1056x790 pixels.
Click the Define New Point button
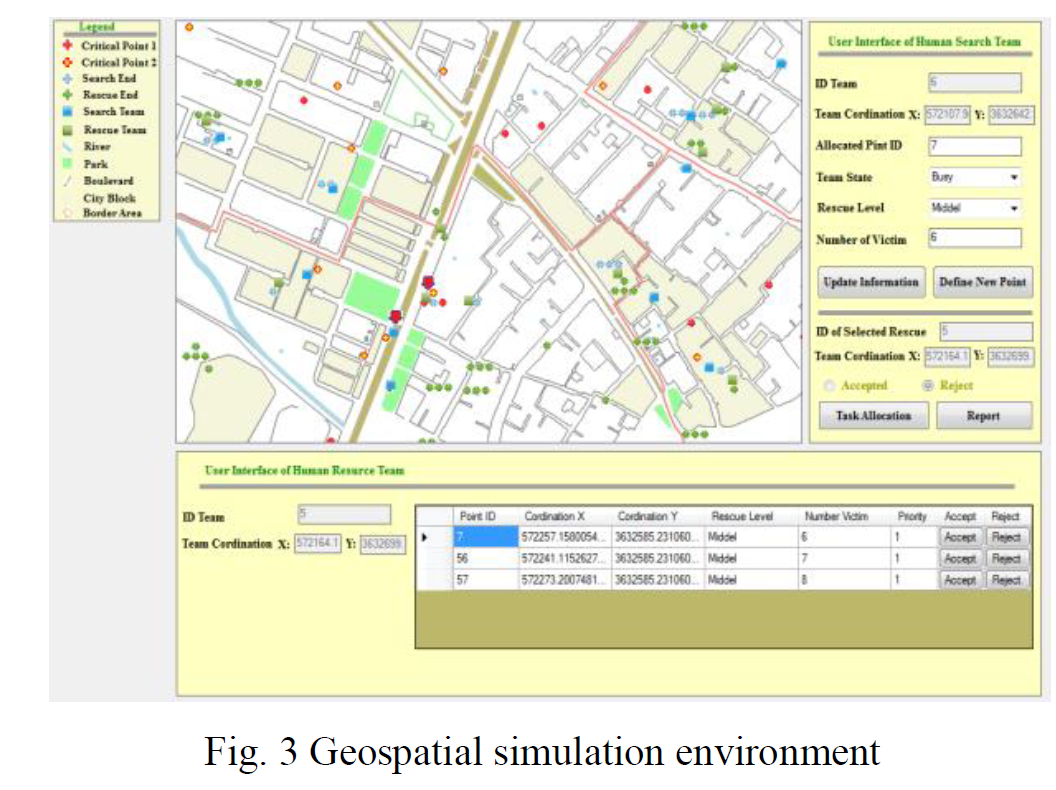[983, 282]
